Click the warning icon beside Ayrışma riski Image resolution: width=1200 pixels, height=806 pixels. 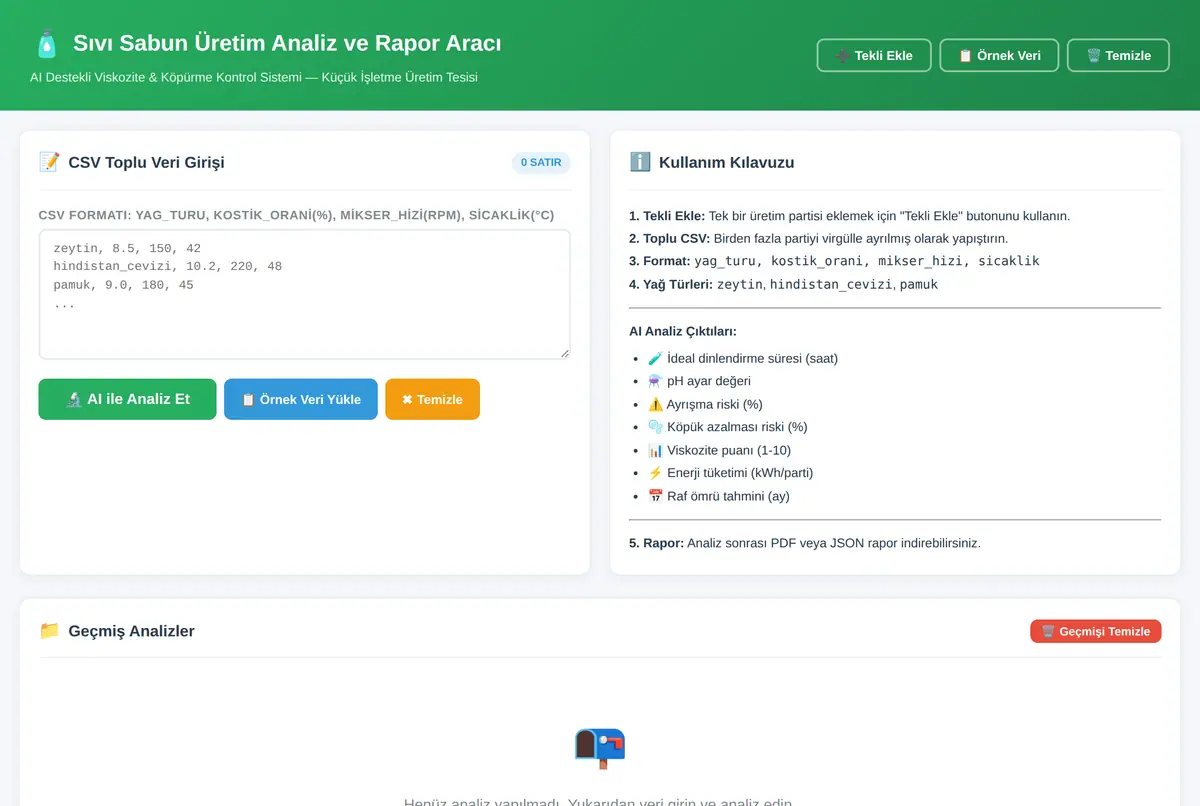pyautogui.click(x=655, y=404)
